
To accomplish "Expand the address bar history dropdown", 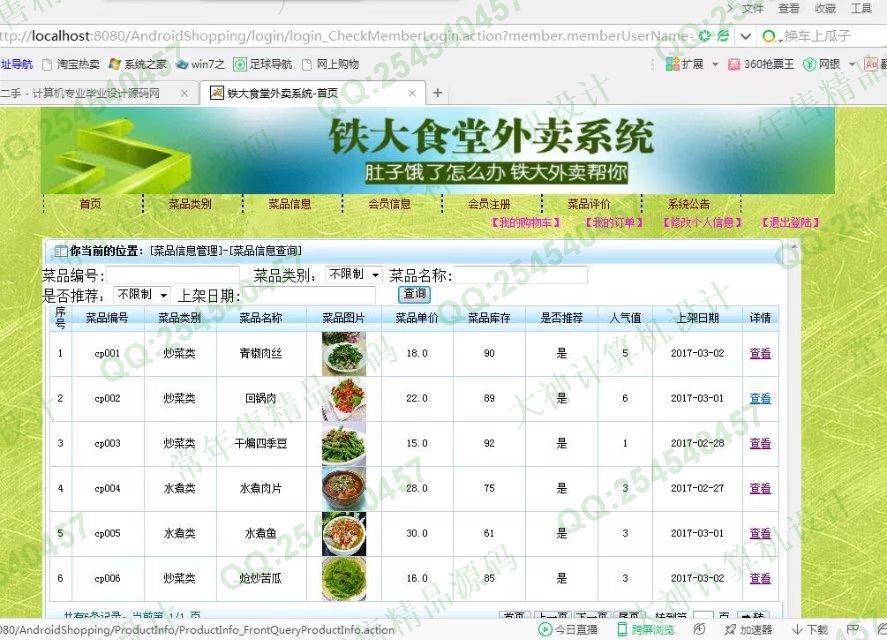I will pos(746,36).
